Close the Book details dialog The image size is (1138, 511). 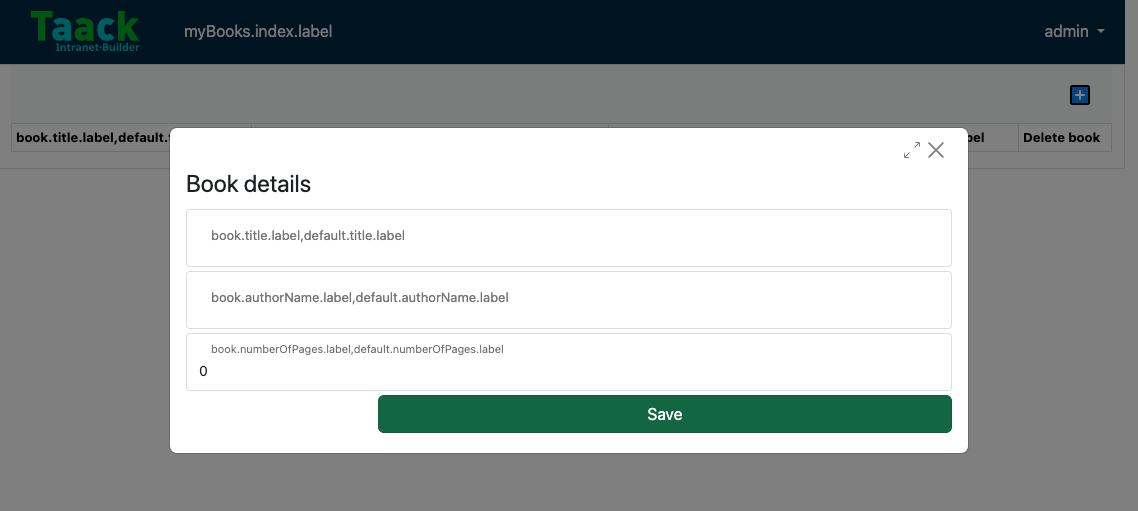point(936,150)
